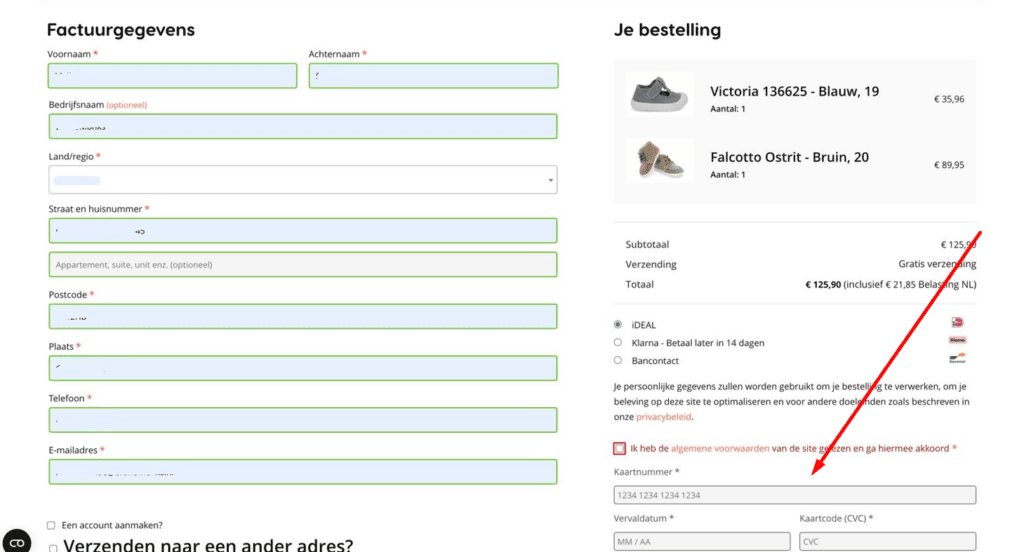Select Klarna pay later option
The image size is (1024, 552).
[618, 342]
